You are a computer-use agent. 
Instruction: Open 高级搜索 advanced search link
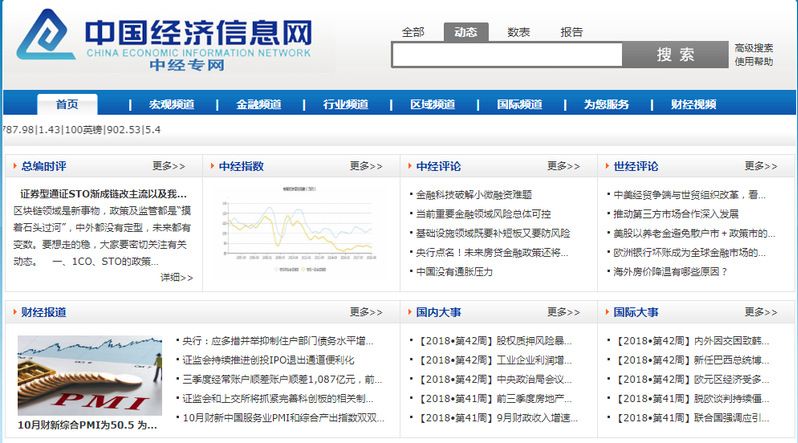(753, 47)
